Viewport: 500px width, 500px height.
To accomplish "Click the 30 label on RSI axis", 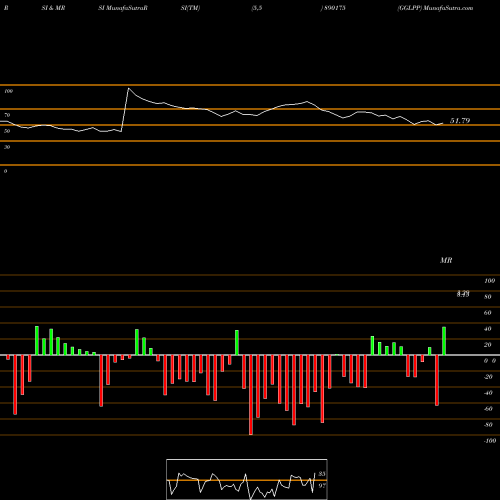I will point(7,147).
